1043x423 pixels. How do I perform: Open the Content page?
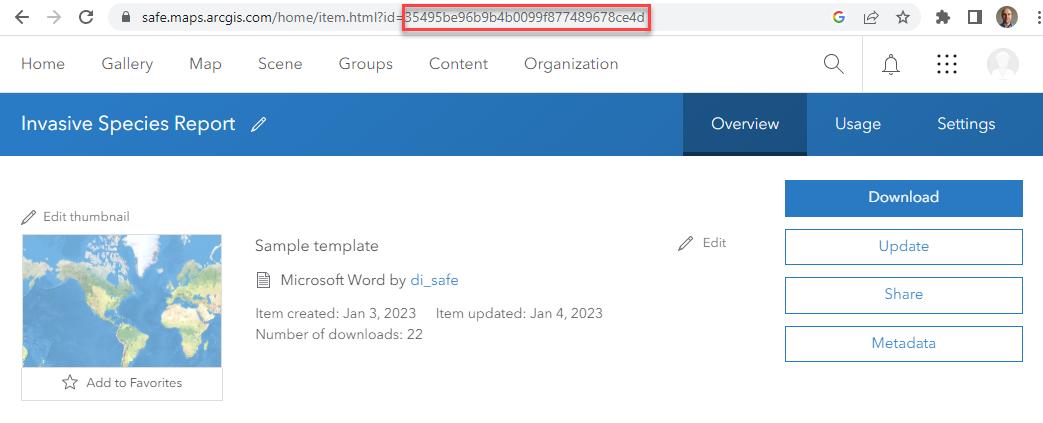click(458, 64)
